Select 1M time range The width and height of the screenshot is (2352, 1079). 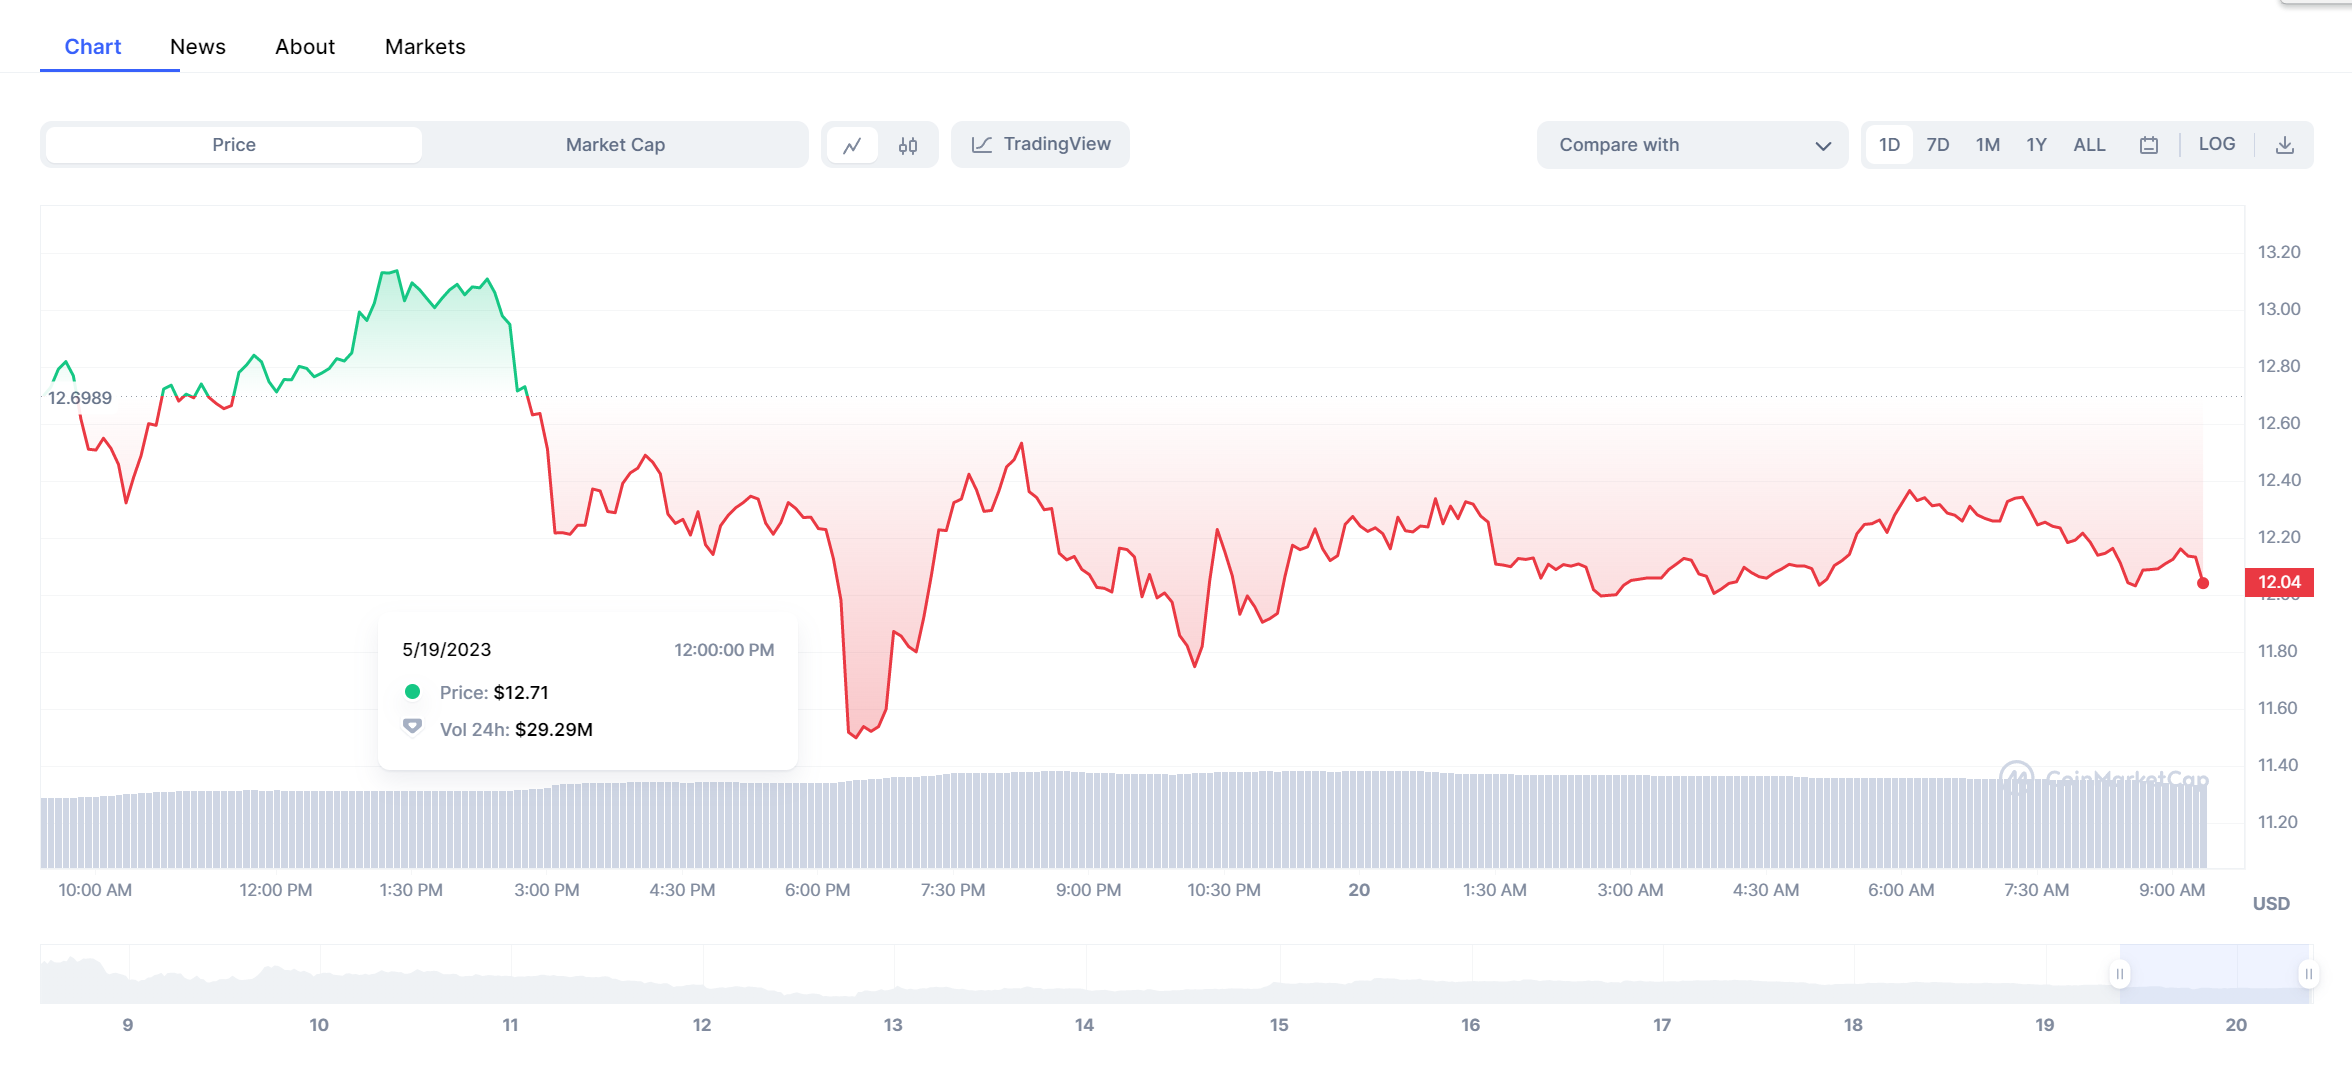tap(1988, 145)
